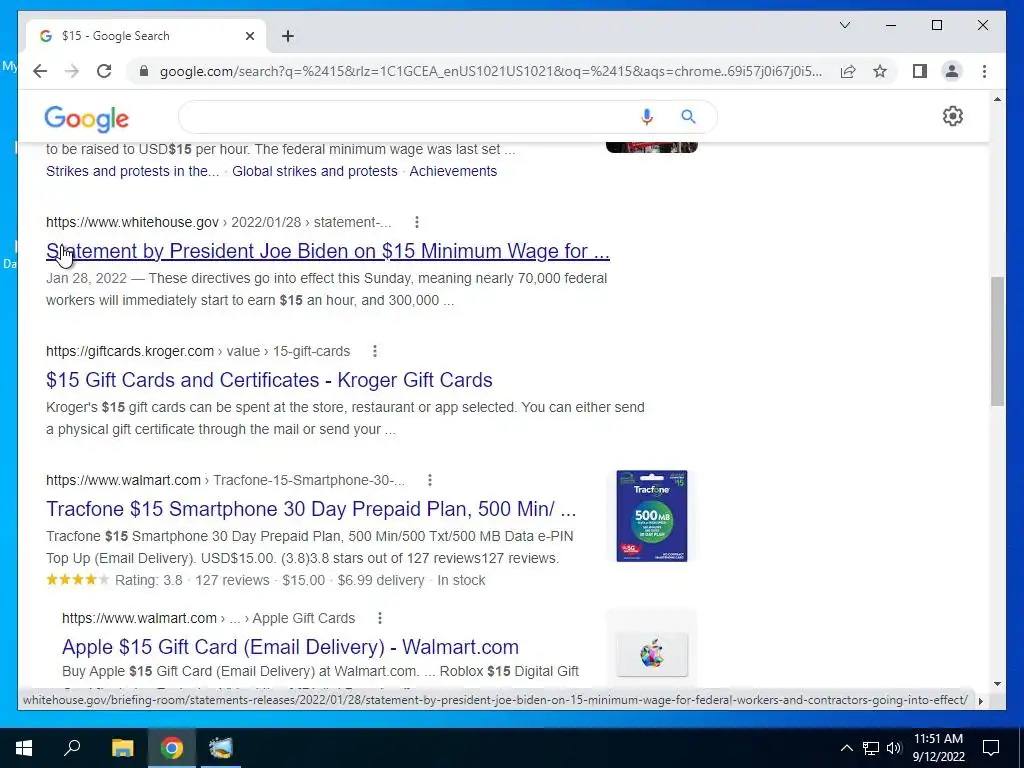Open more options for Walmart Tracfone result

click(x=430, y=480)
